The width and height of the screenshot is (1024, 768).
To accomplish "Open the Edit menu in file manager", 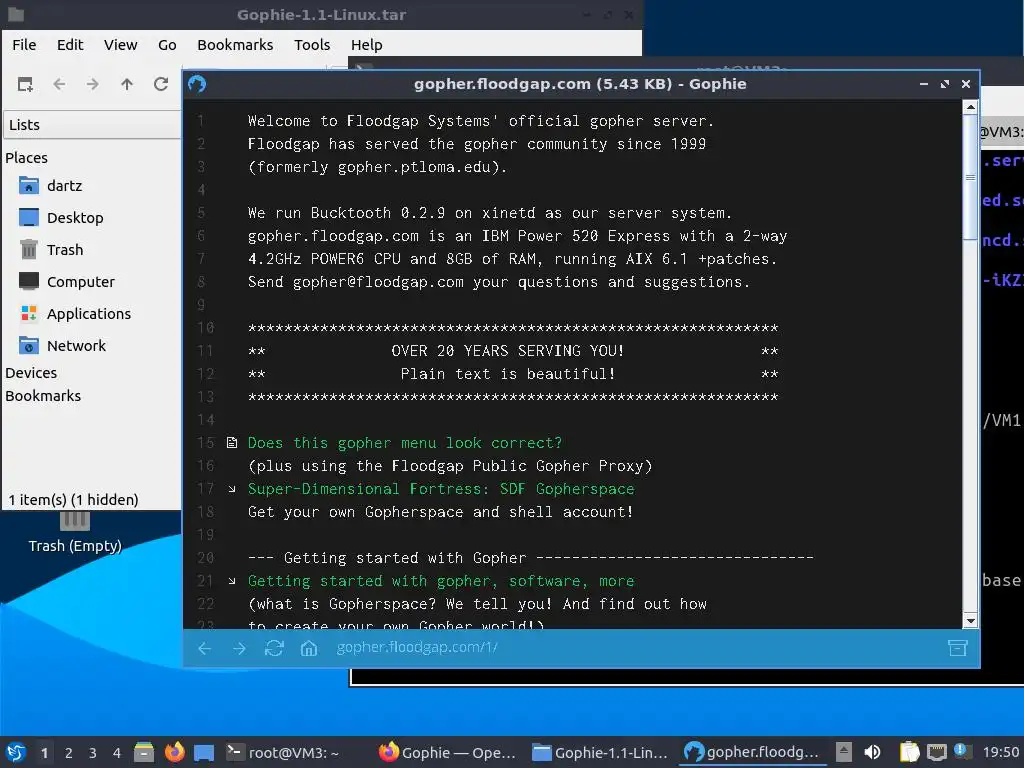I will [70, 44].
